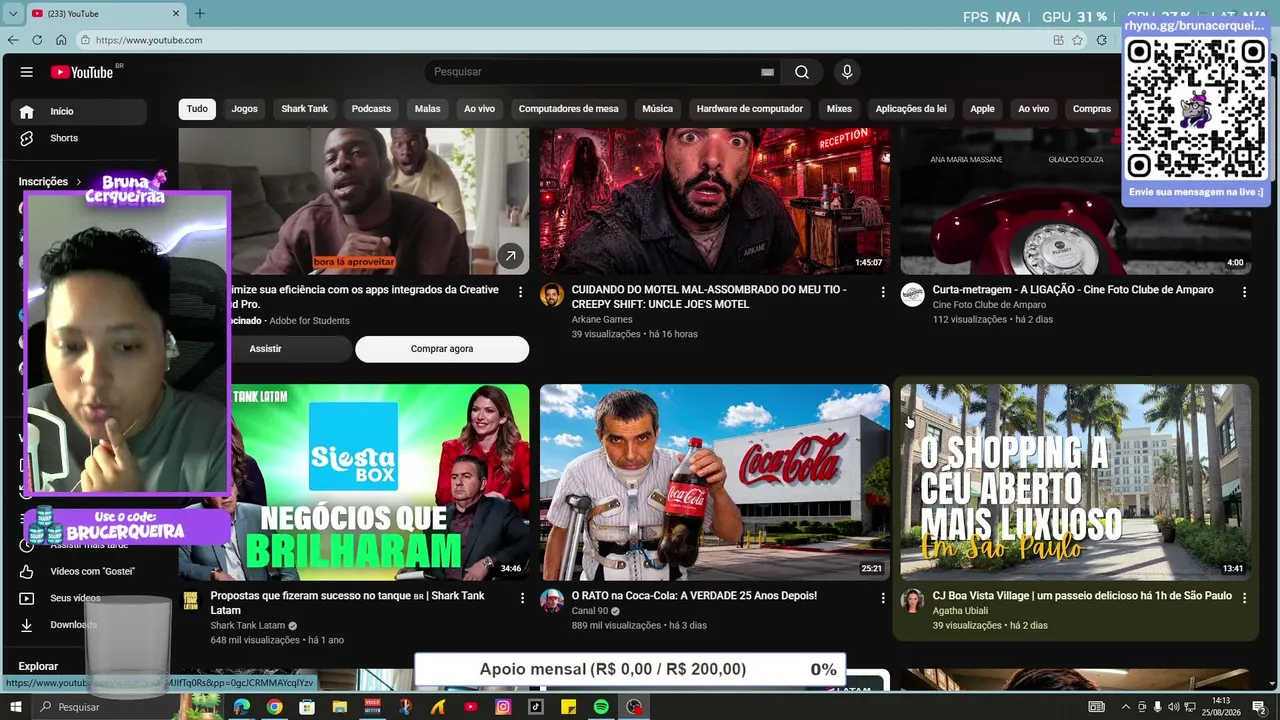Open the Shark Tank Latam channel link
1280x720 pixels.
click(248, 626)
